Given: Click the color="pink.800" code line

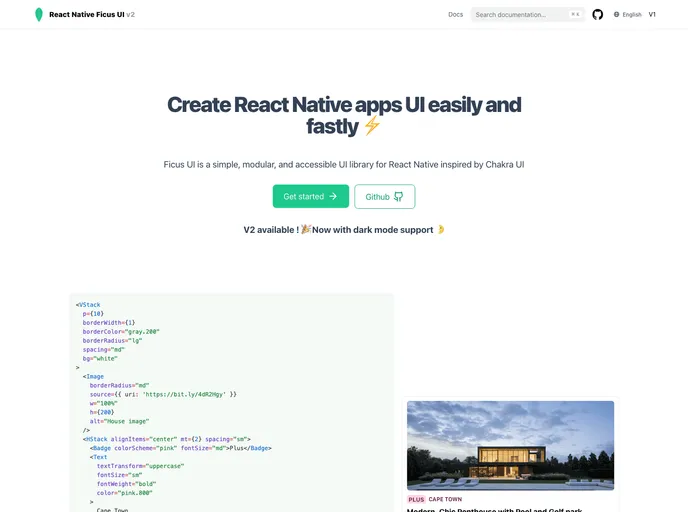Looking at the screenshot, I should (x=125, y=493).
